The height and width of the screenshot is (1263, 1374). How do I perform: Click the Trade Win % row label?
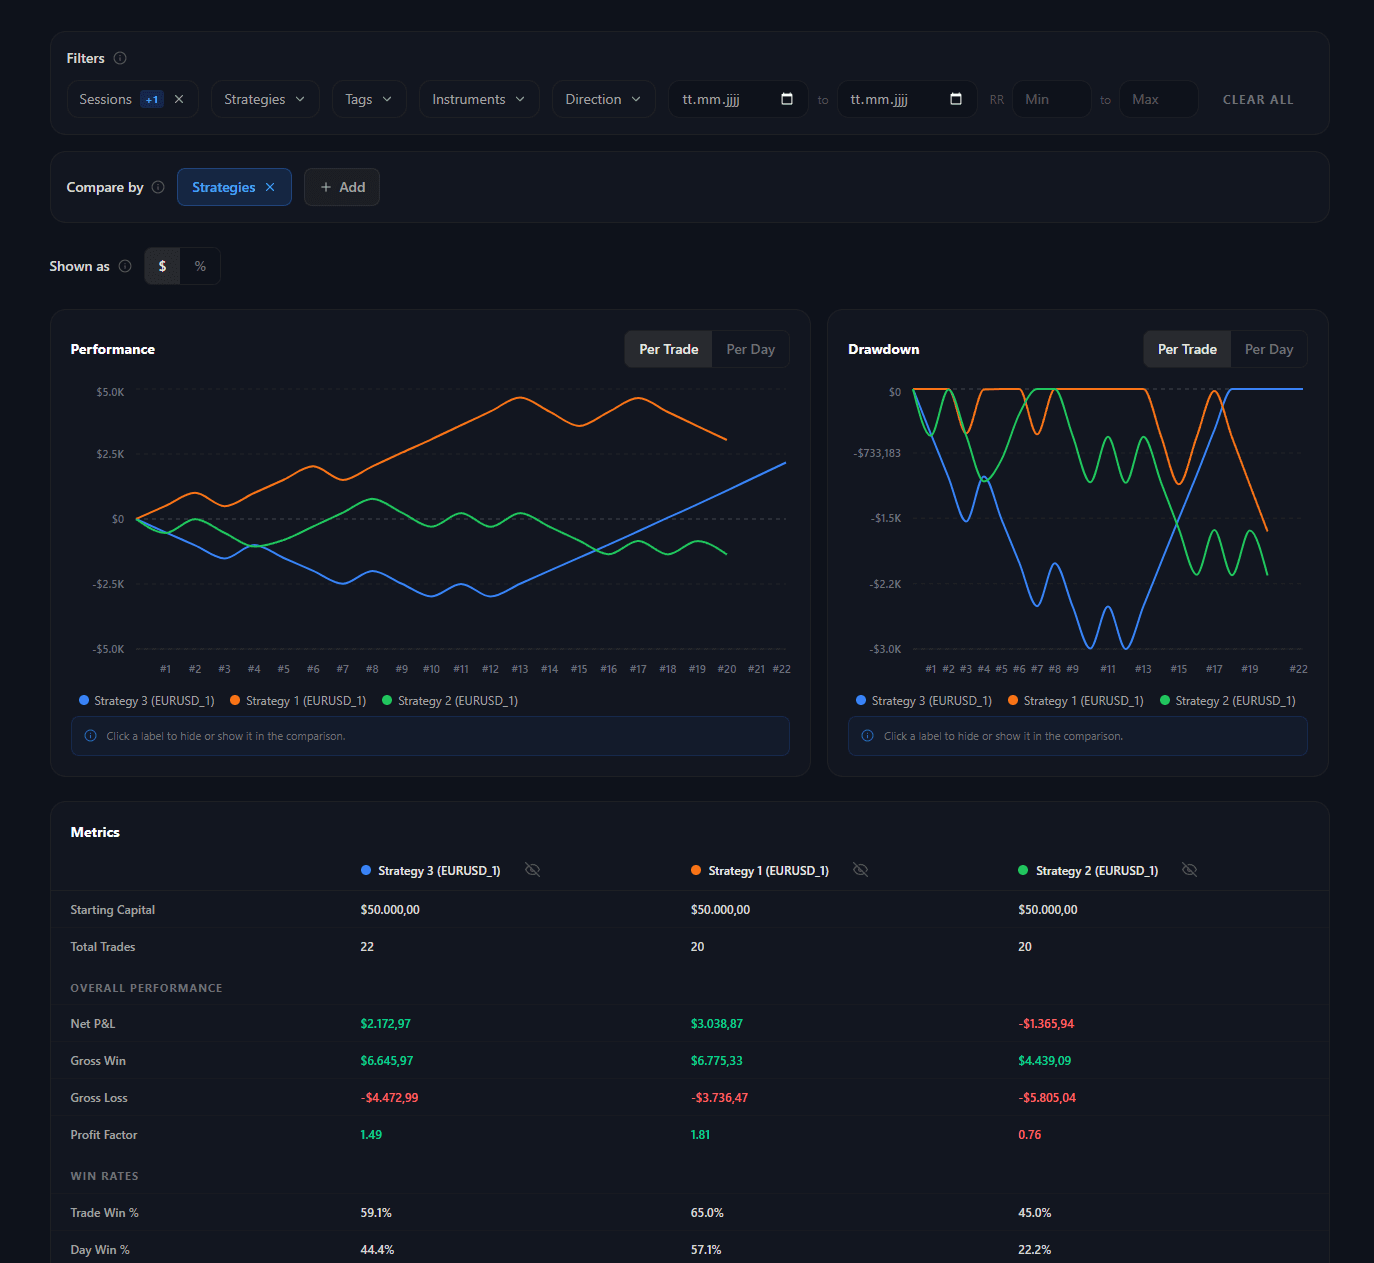pos(104,1213)
